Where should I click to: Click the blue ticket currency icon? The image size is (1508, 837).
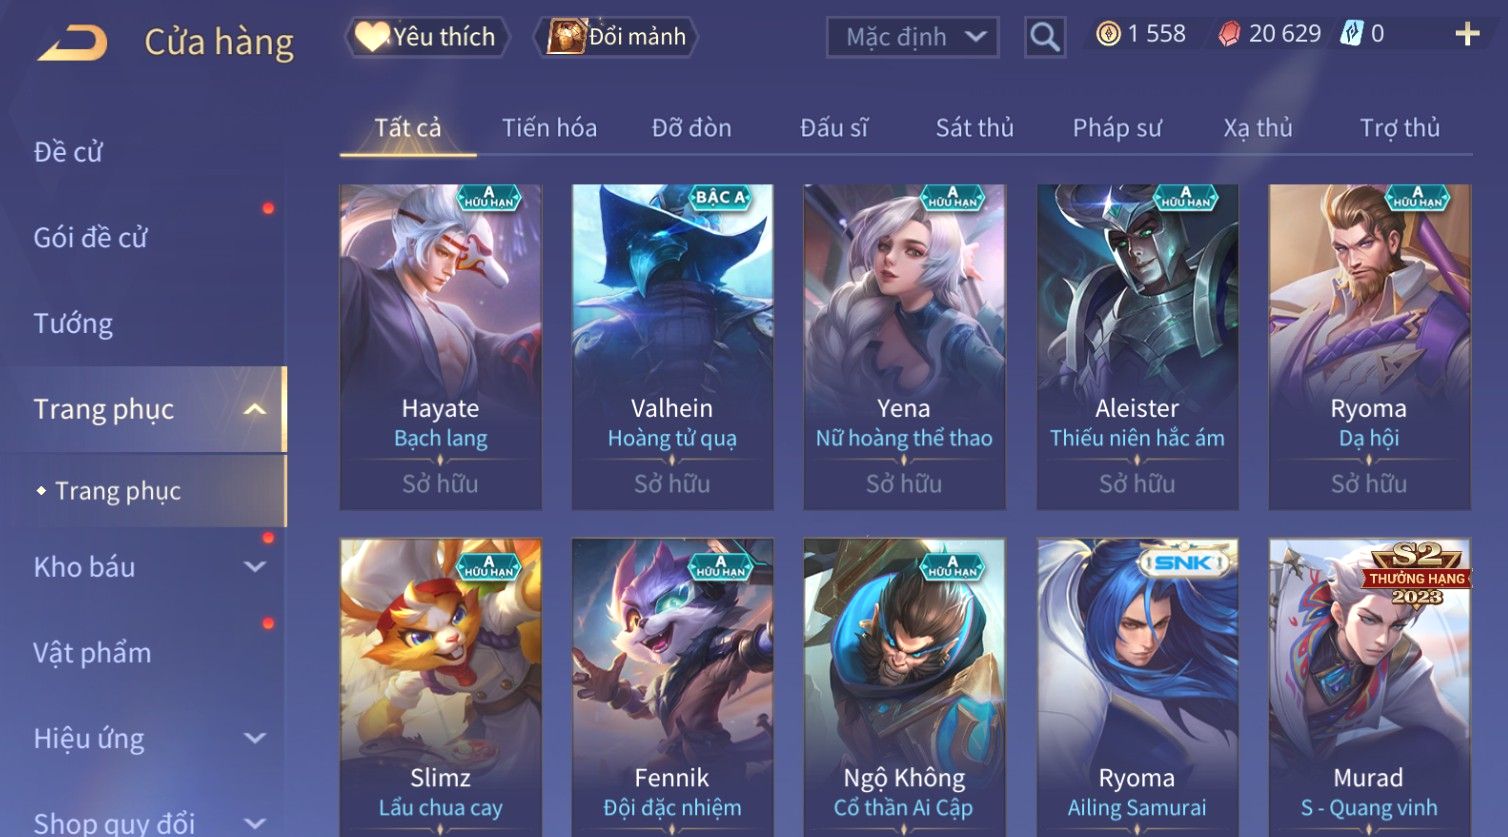(1351, 33)
